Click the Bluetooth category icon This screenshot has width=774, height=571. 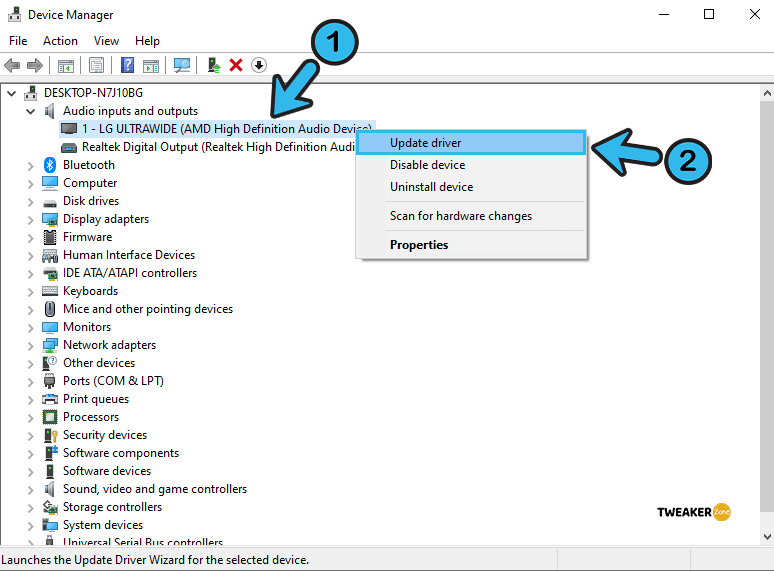click(x=50, y=165)
